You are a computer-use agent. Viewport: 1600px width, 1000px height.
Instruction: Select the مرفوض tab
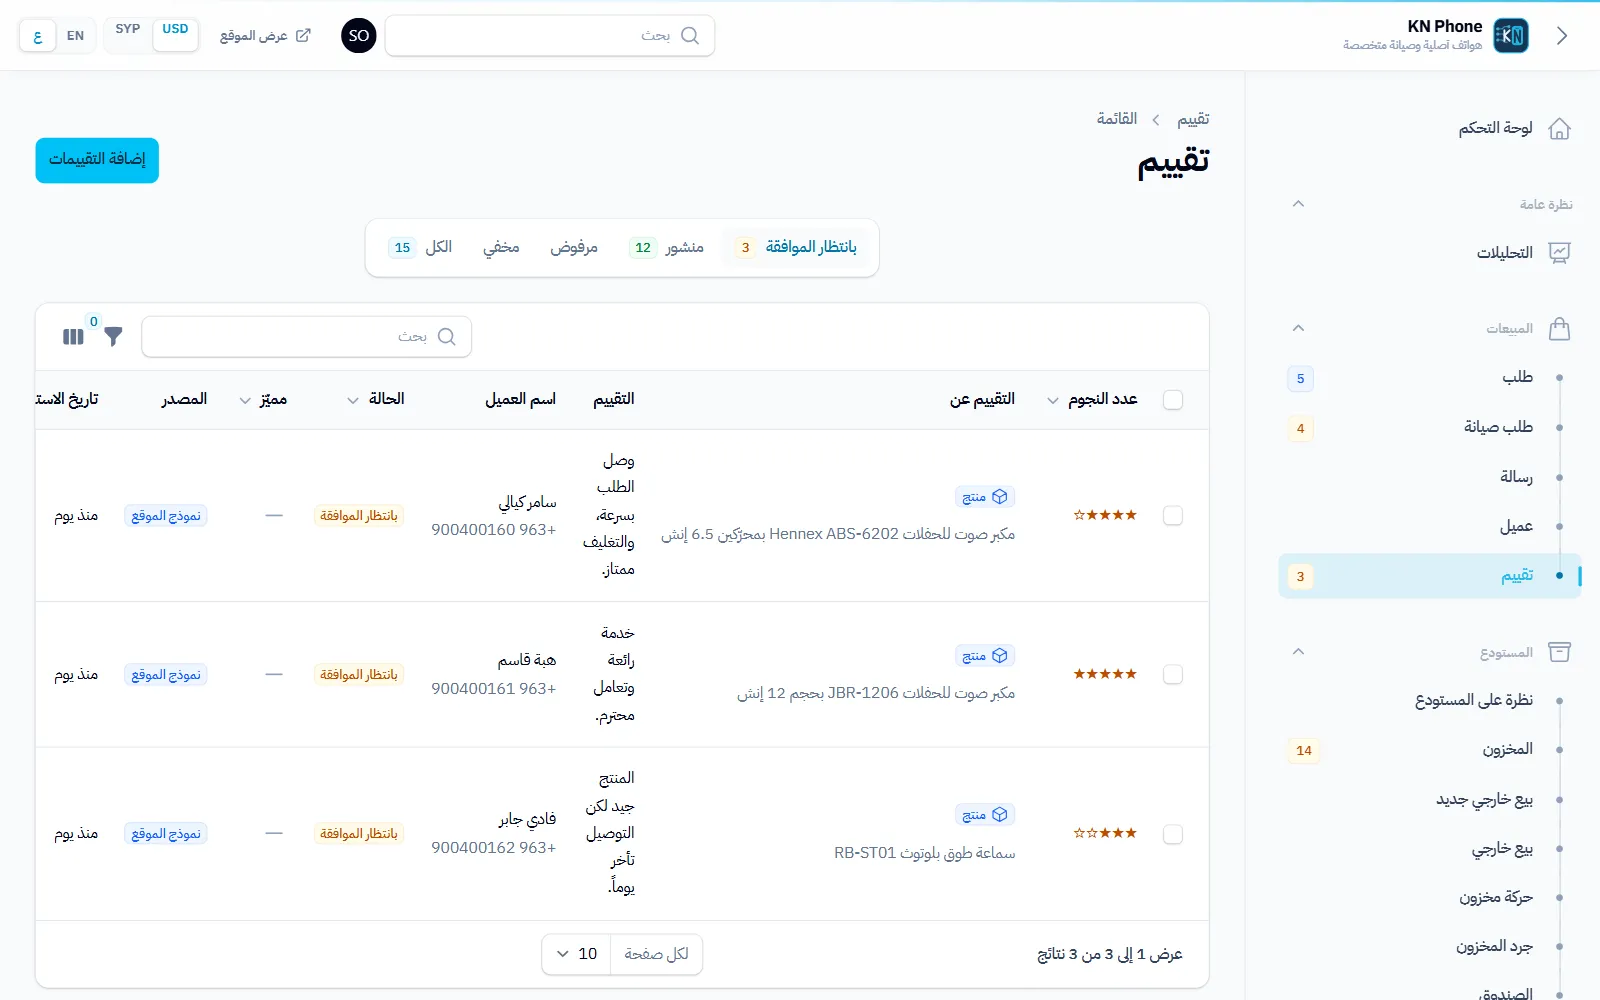(574, 247)
